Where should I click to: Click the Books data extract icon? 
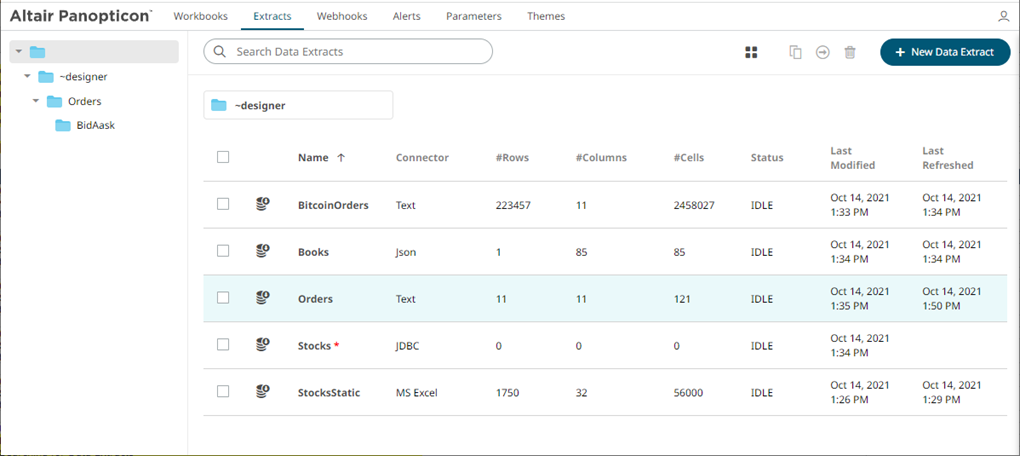pos(262,251)
